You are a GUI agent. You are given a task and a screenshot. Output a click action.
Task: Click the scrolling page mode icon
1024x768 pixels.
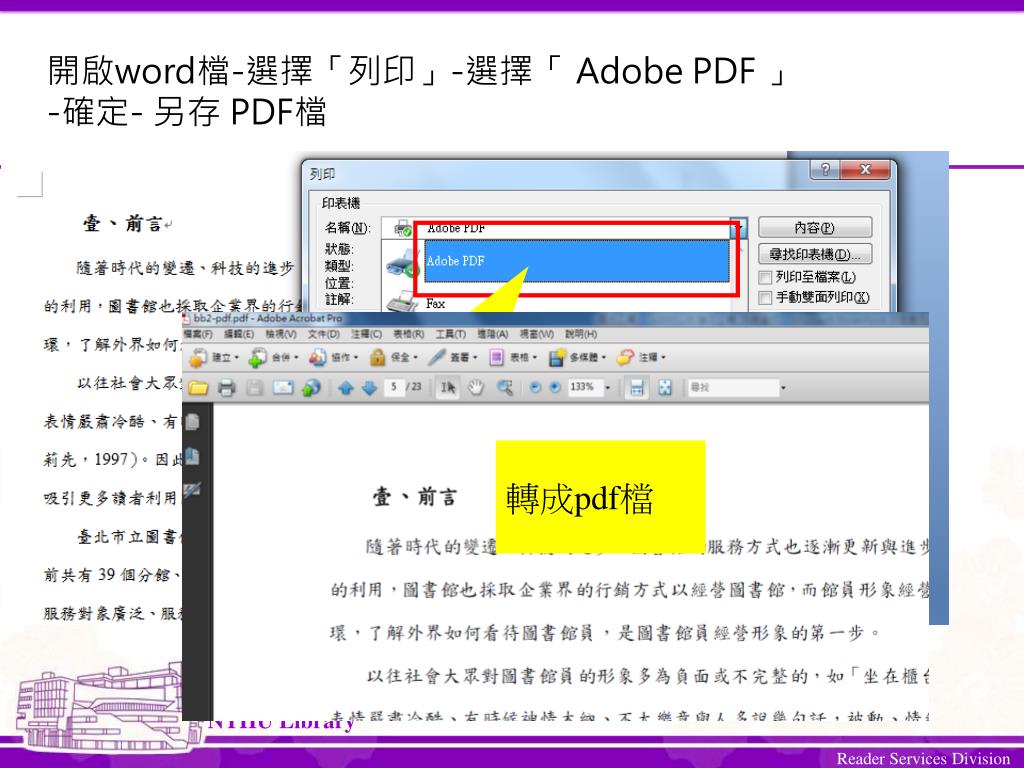[636, 387]
